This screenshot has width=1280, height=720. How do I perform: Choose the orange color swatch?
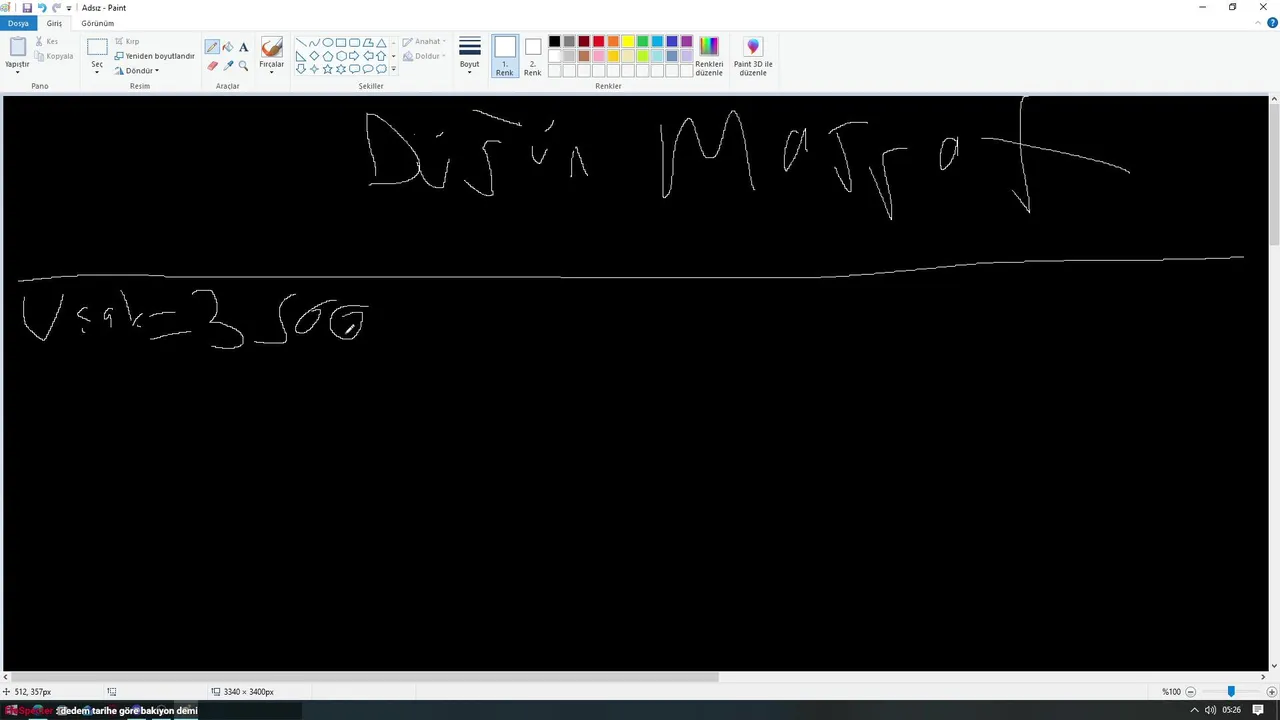tap(613, 41)
